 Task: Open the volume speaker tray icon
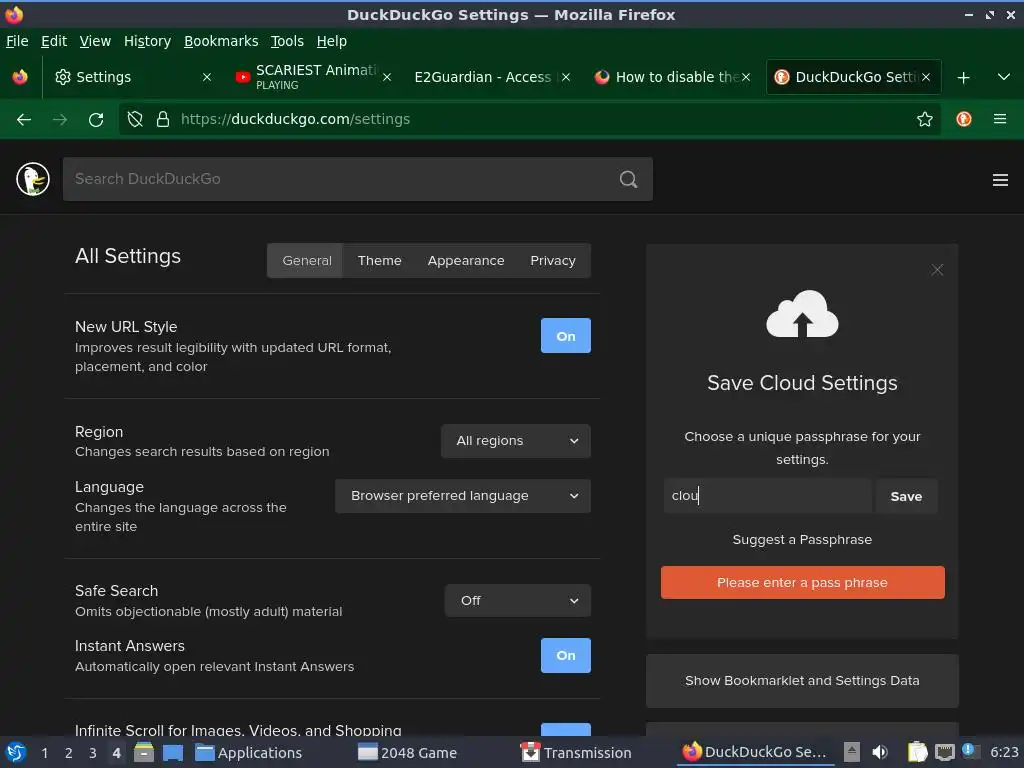[880, 752]
